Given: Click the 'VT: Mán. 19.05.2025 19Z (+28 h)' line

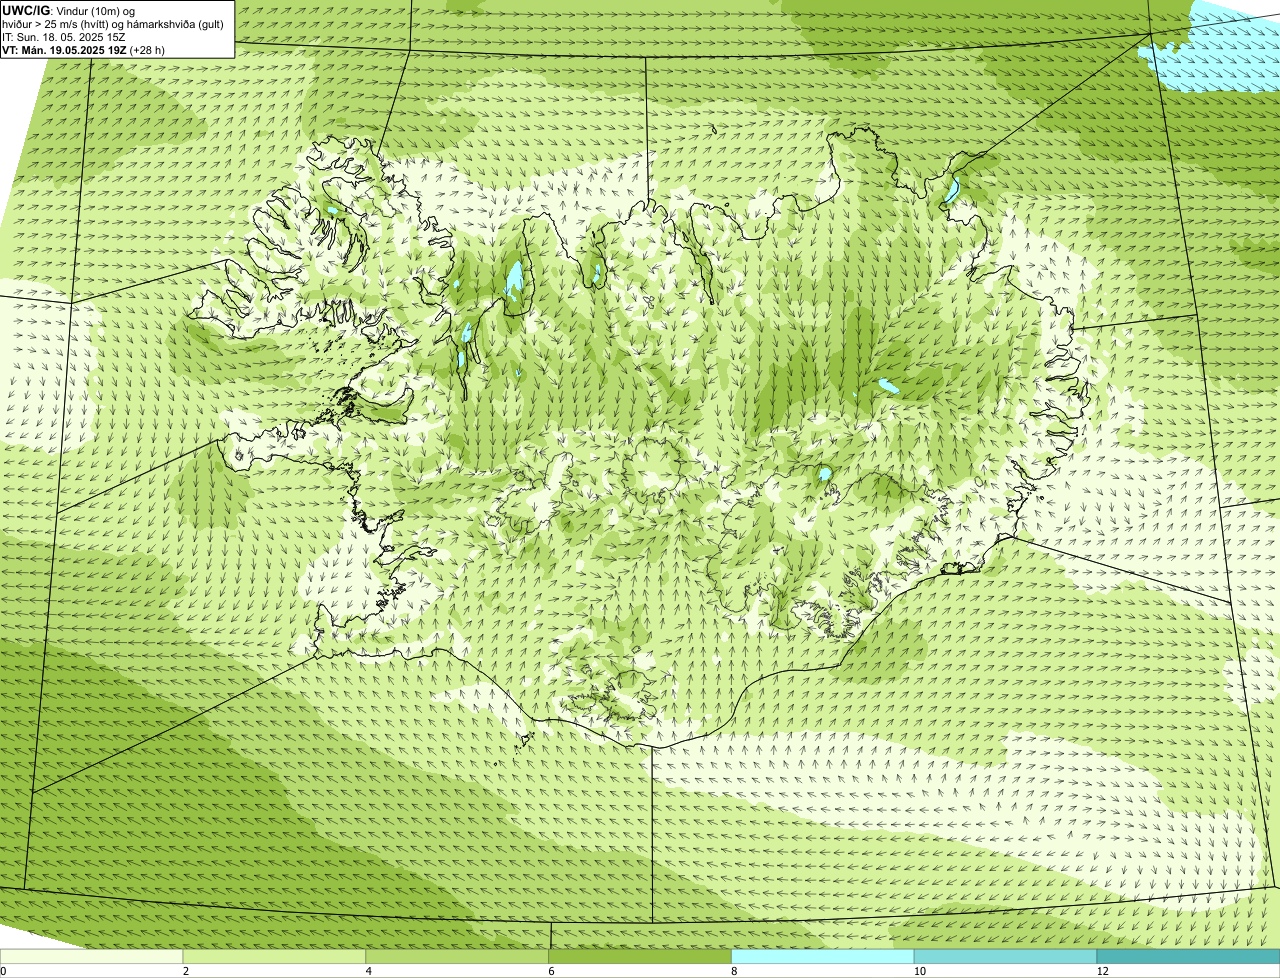Looking at the screenshot, I should (84, 50).
